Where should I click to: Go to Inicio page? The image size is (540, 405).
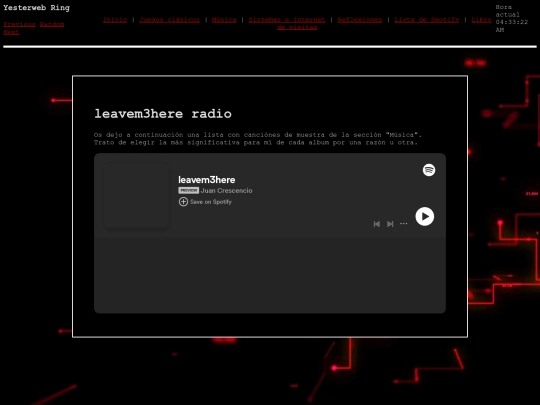pyautogui.click(x=115, y=20)
